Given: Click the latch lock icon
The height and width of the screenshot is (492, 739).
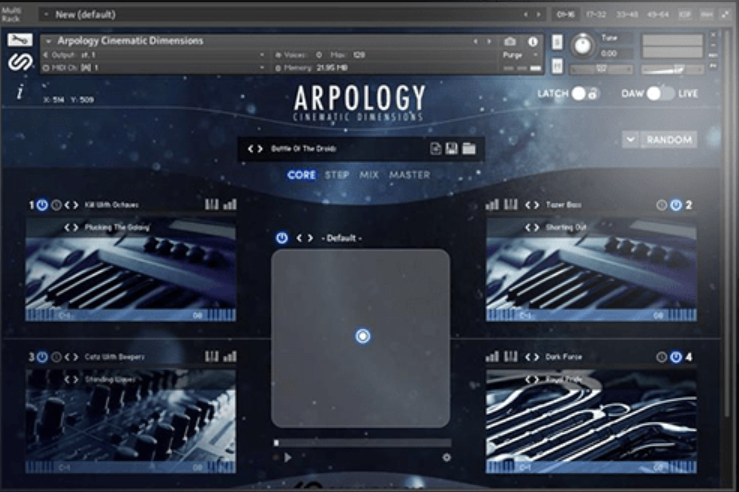Looking at the screenshot, I should [593, 93].
